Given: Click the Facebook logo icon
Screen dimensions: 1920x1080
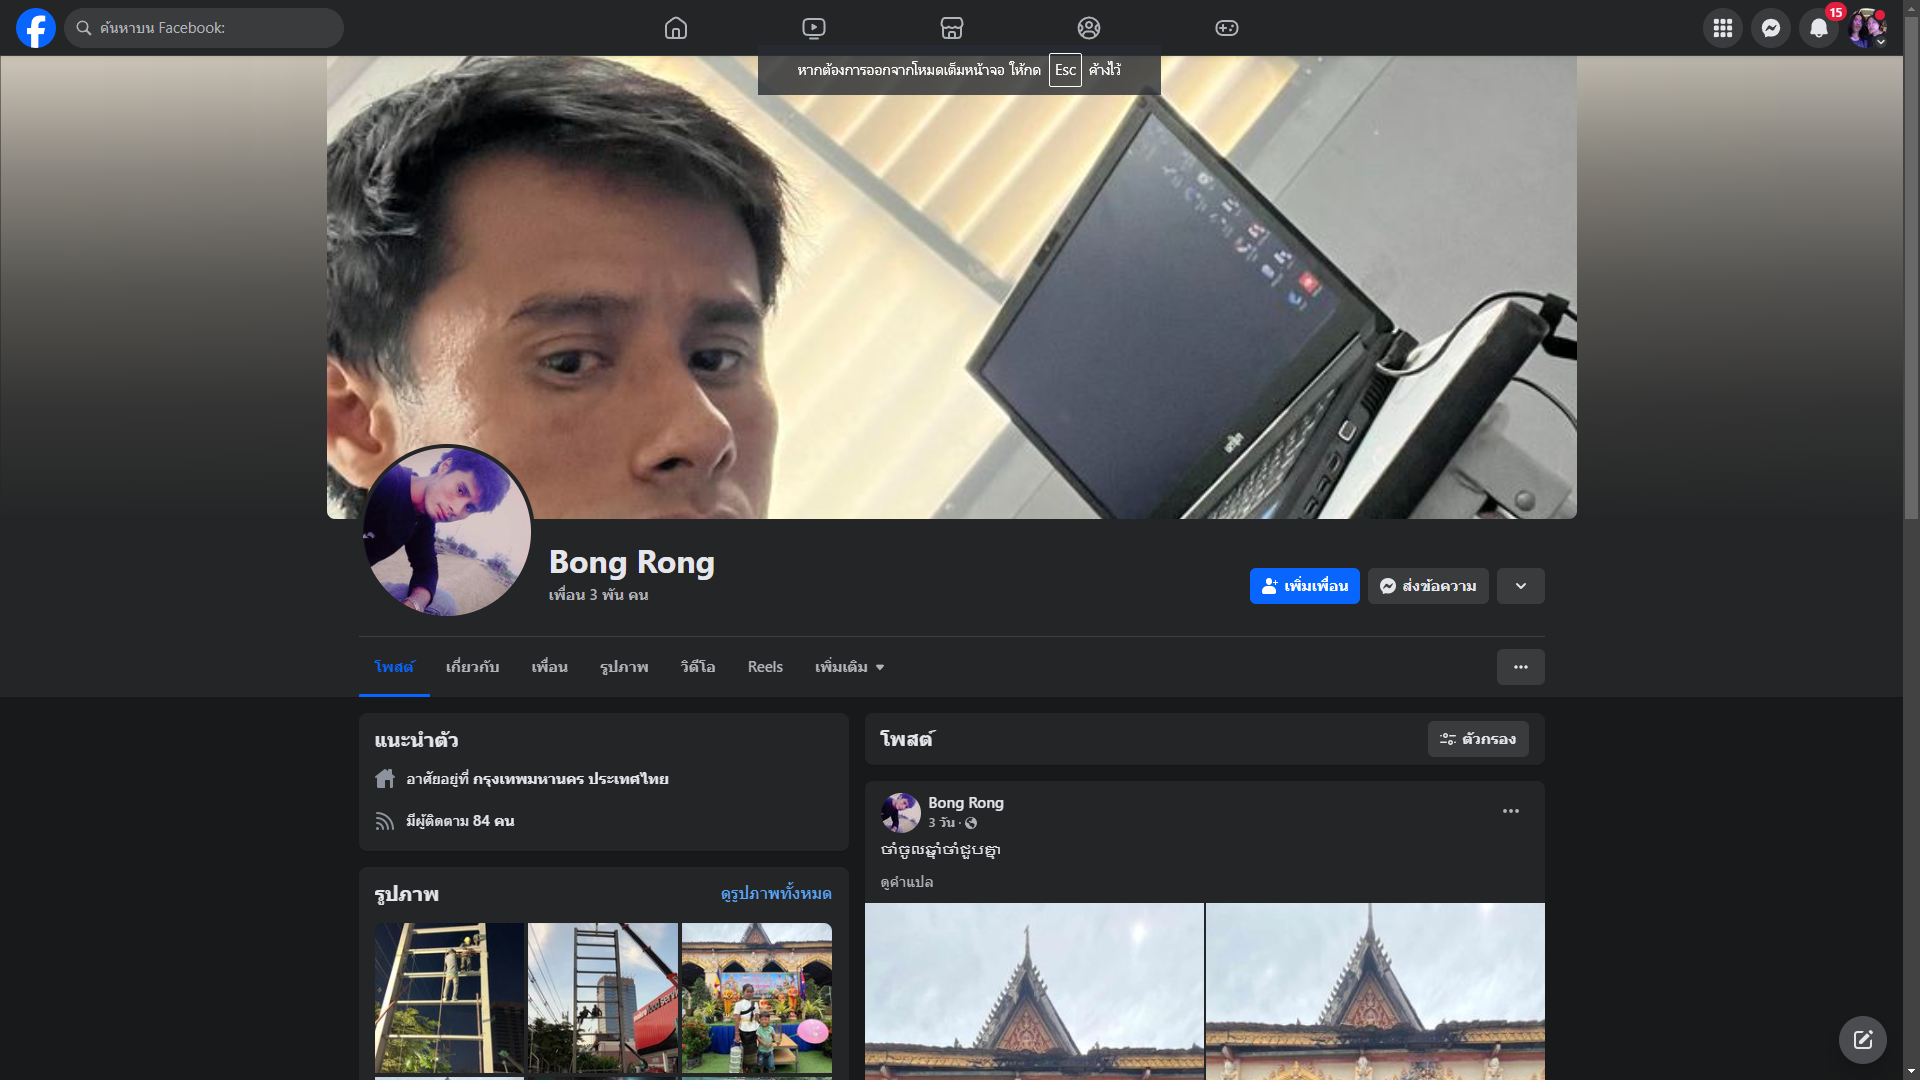Looking at the screenshot, I should pos(36,28).
